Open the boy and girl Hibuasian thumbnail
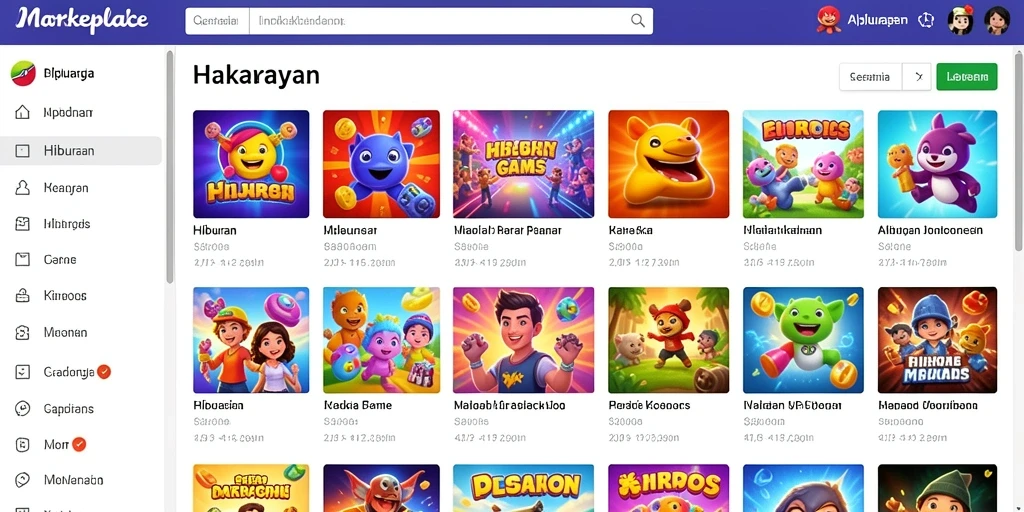The image size is (1024, 512). (251, 340)
